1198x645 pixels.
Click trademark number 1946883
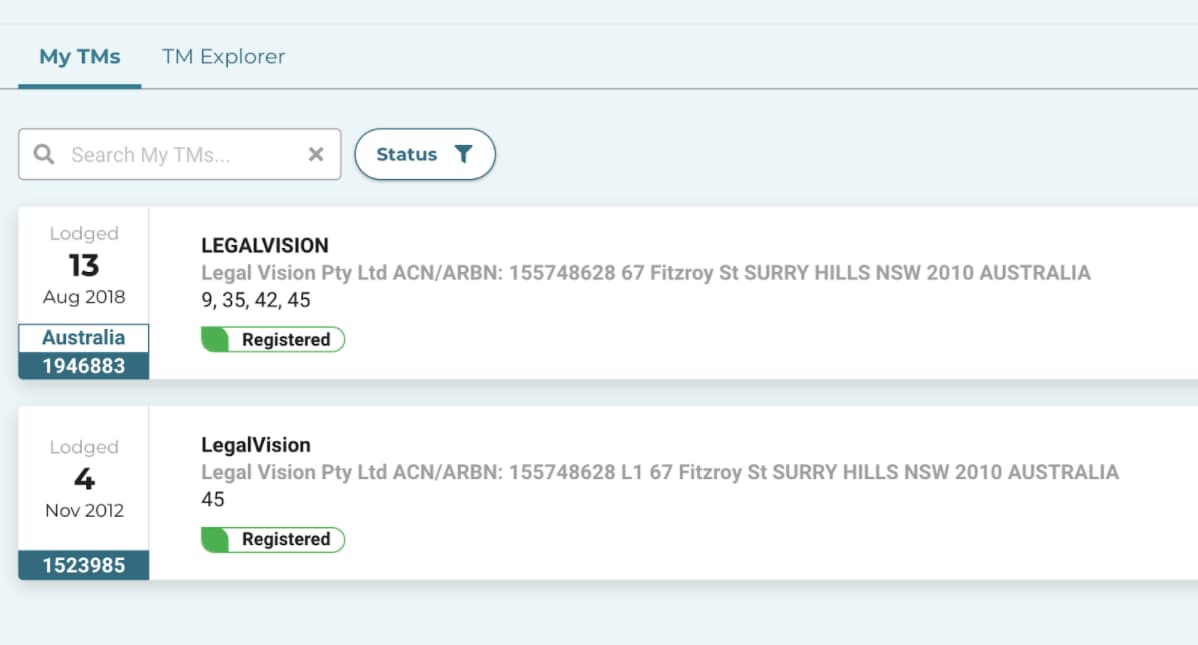coord(84,366)
